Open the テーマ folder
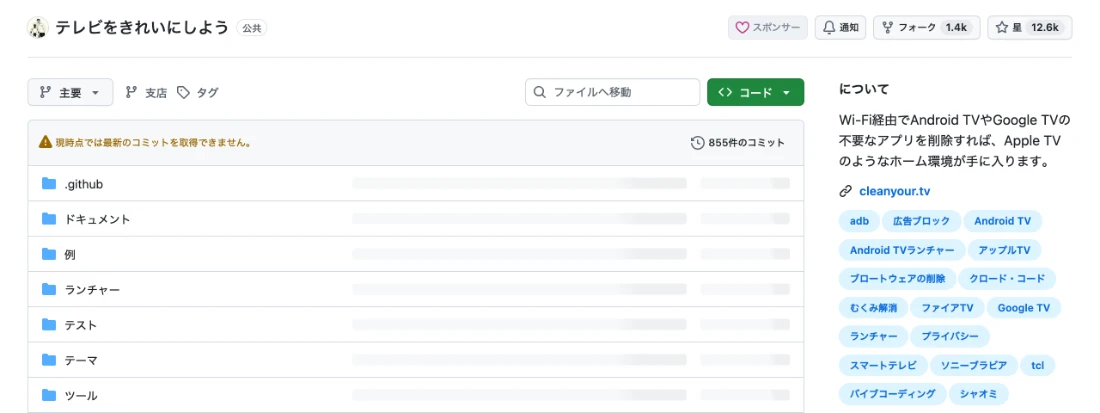The width and height of the screenshot is (1100, 413). (81, 360)
